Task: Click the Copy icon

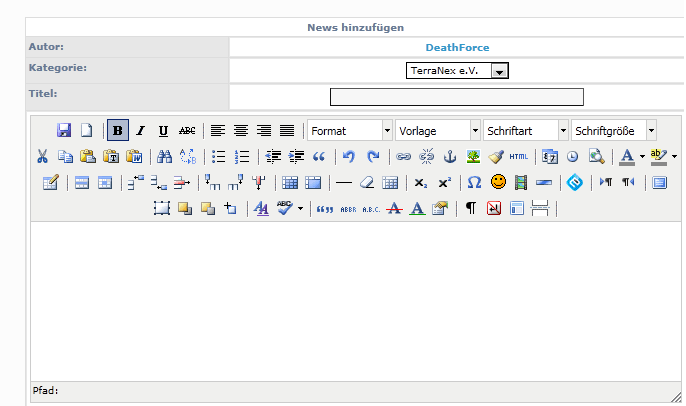Action: click(66, 156)
